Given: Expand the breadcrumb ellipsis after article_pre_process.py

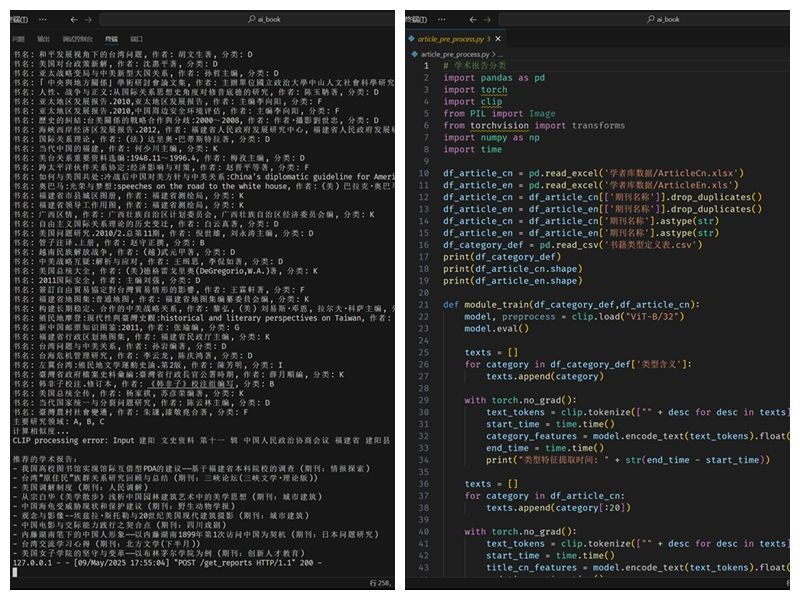Looking at the screenshot, I should (x=504, y=54).
